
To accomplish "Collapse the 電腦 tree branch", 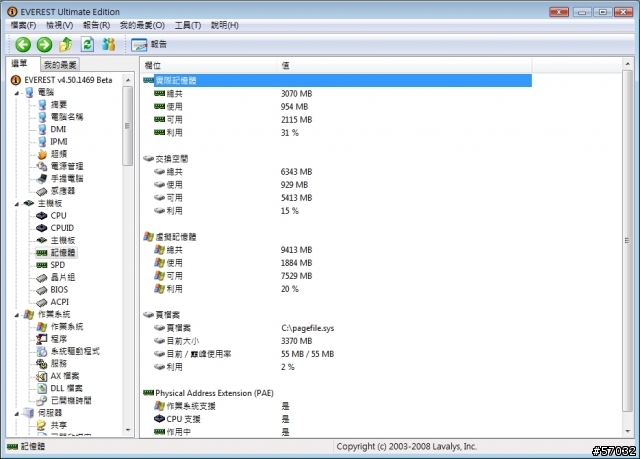I will (x=17, y=93).
